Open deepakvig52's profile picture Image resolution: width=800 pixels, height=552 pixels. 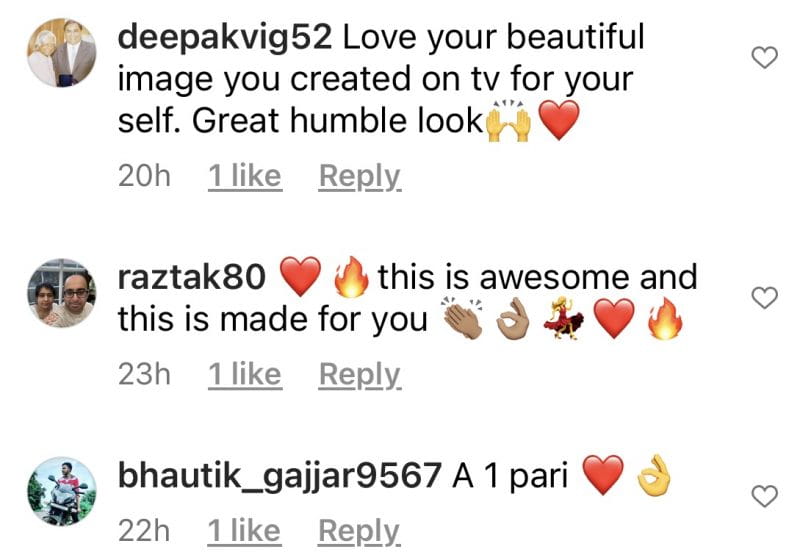(x=61, y=53)
